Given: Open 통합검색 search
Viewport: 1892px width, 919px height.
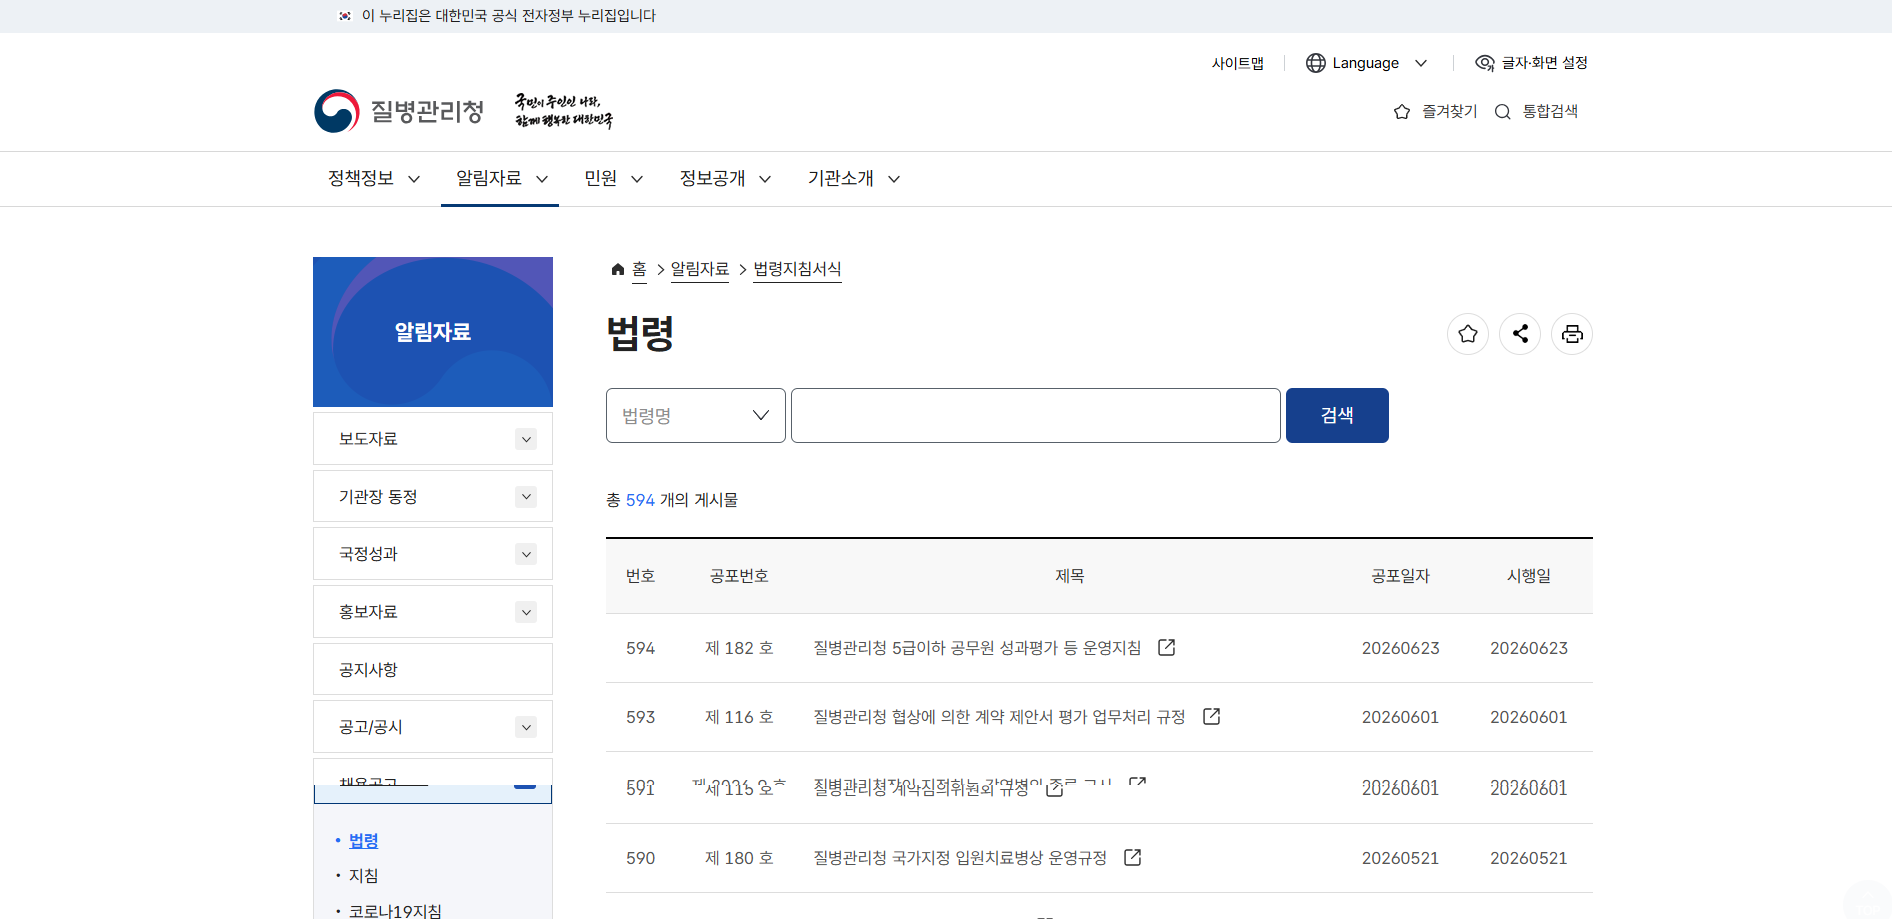Looking at the screenshot, I should tap(1536, 112).
